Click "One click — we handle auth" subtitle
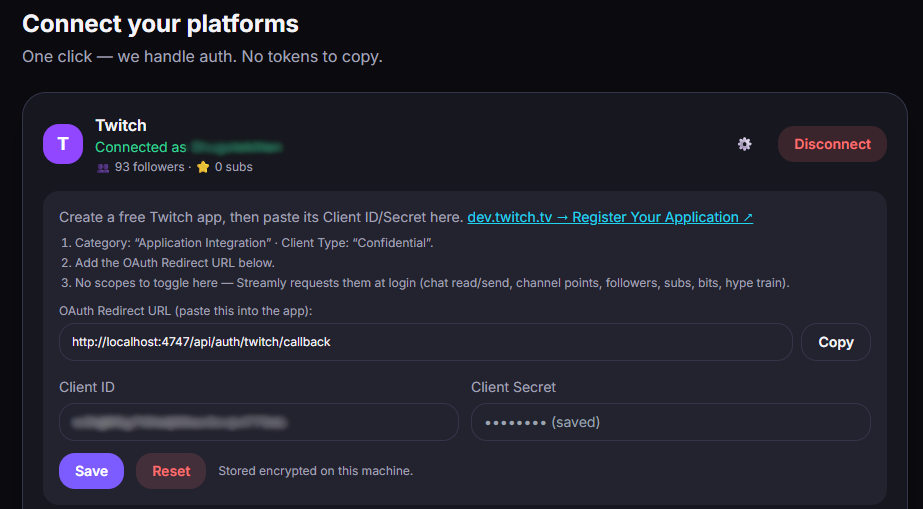Image resolution: width=923 pixels, height=509 pixels. (x=202, y=56)
